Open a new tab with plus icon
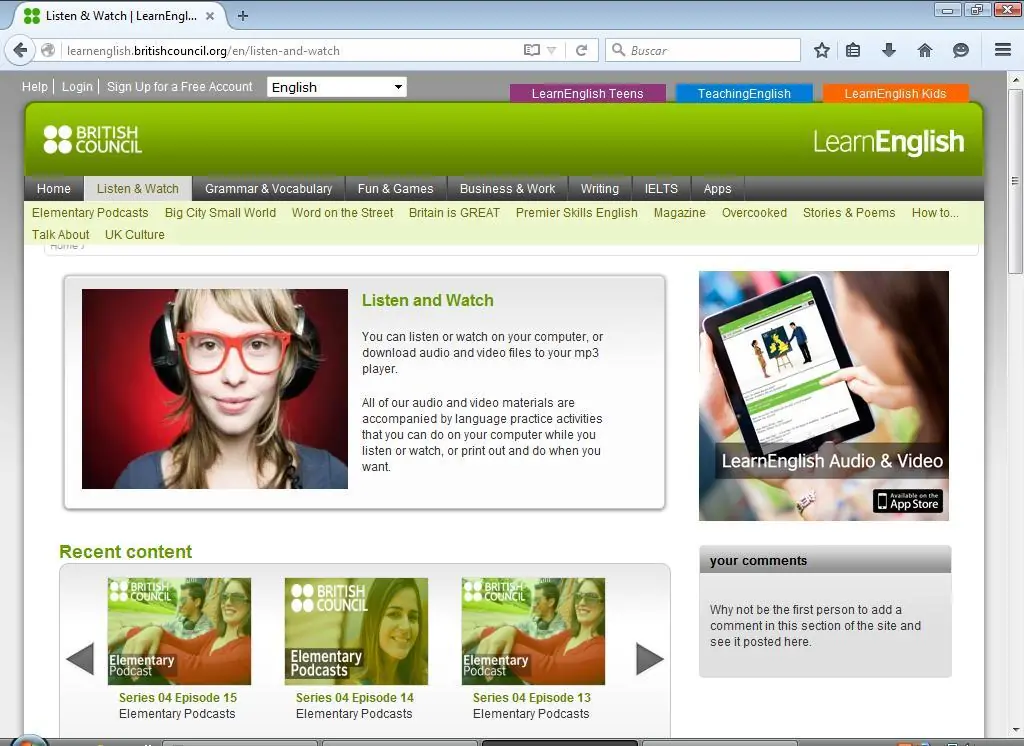The image size is (1024, 746). [243, 16]
